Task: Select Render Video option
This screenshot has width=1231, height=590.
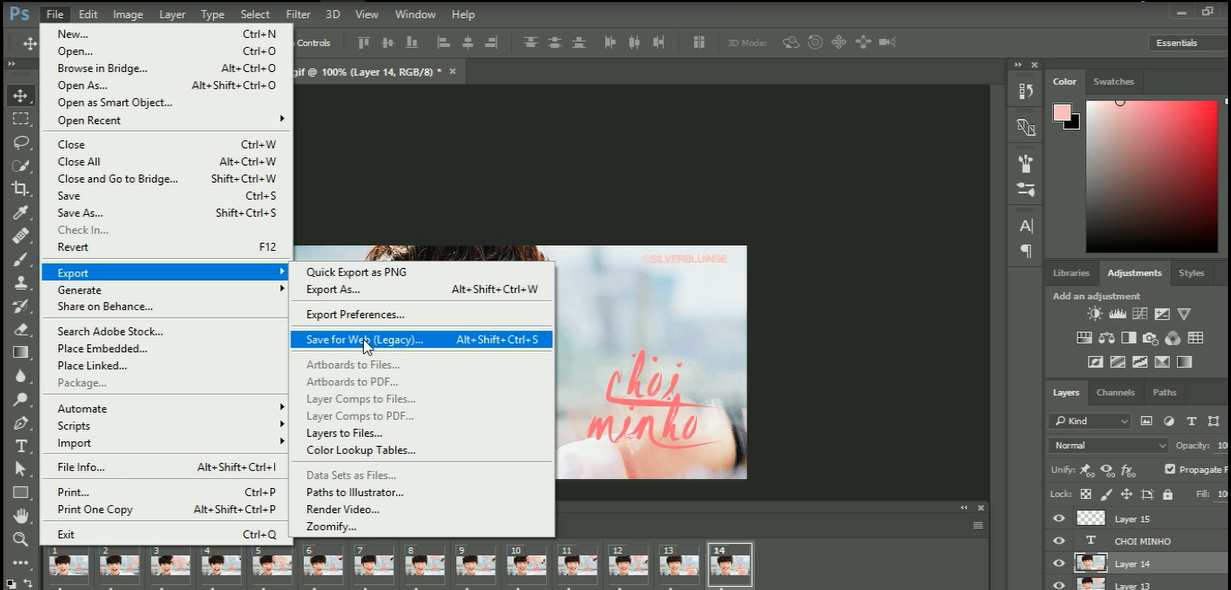Action: [421, 509]
